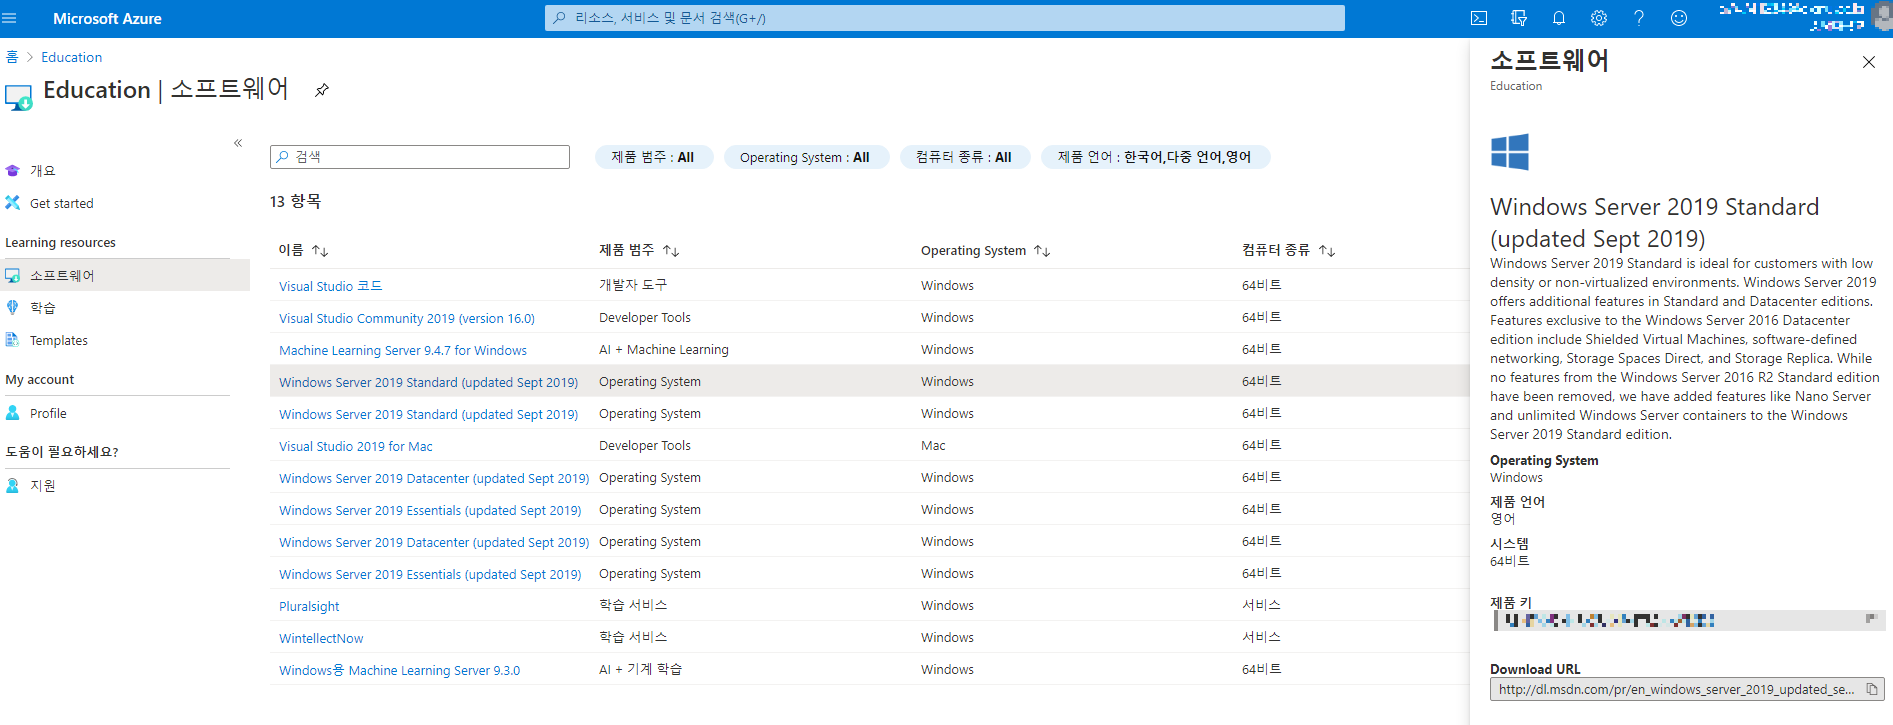Open Visual Studio Community 2019 link
The image size is (1893, 725).
coord(407,318)
